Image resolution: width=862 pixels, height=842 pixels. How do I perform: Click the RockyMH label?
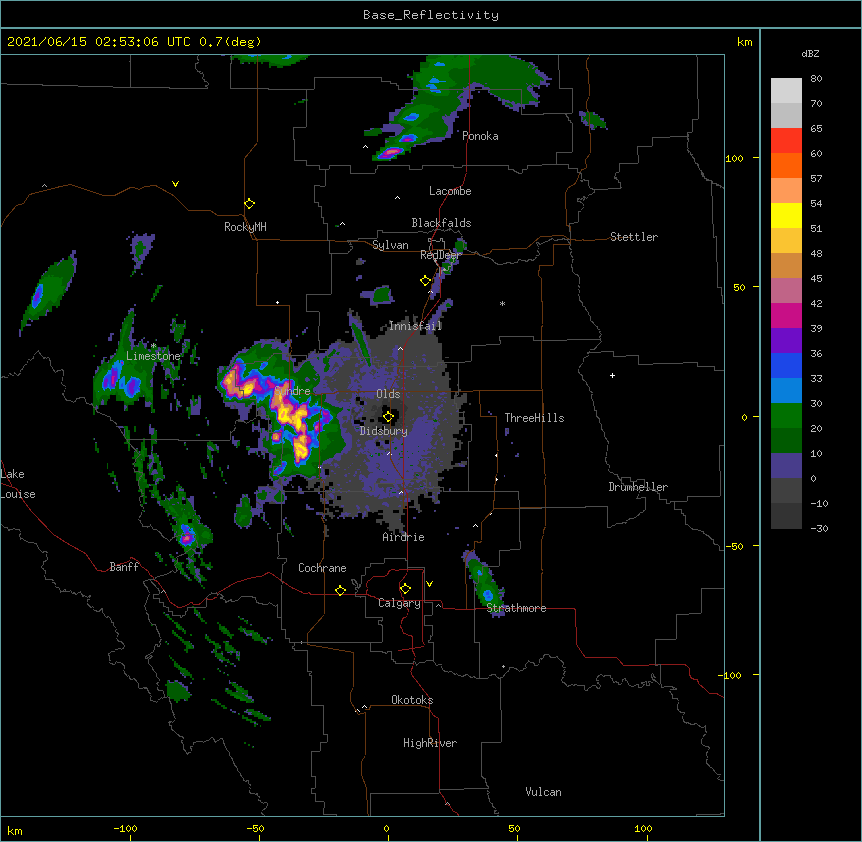click(245, 227)
